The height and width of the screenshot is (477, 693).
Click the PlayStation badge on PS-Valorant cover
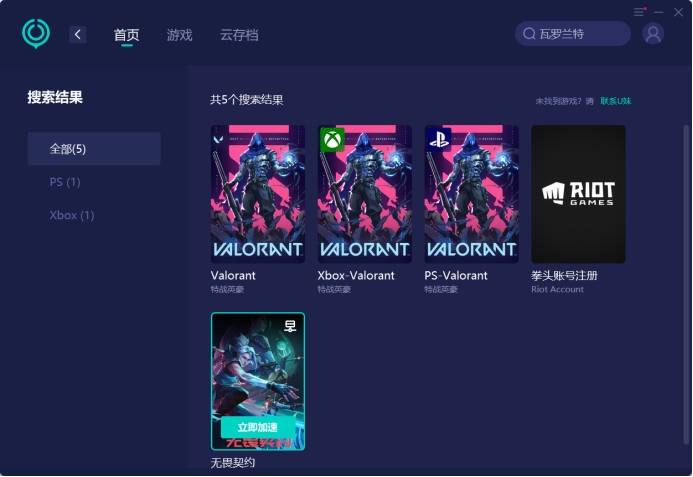[x=439, y=139]
